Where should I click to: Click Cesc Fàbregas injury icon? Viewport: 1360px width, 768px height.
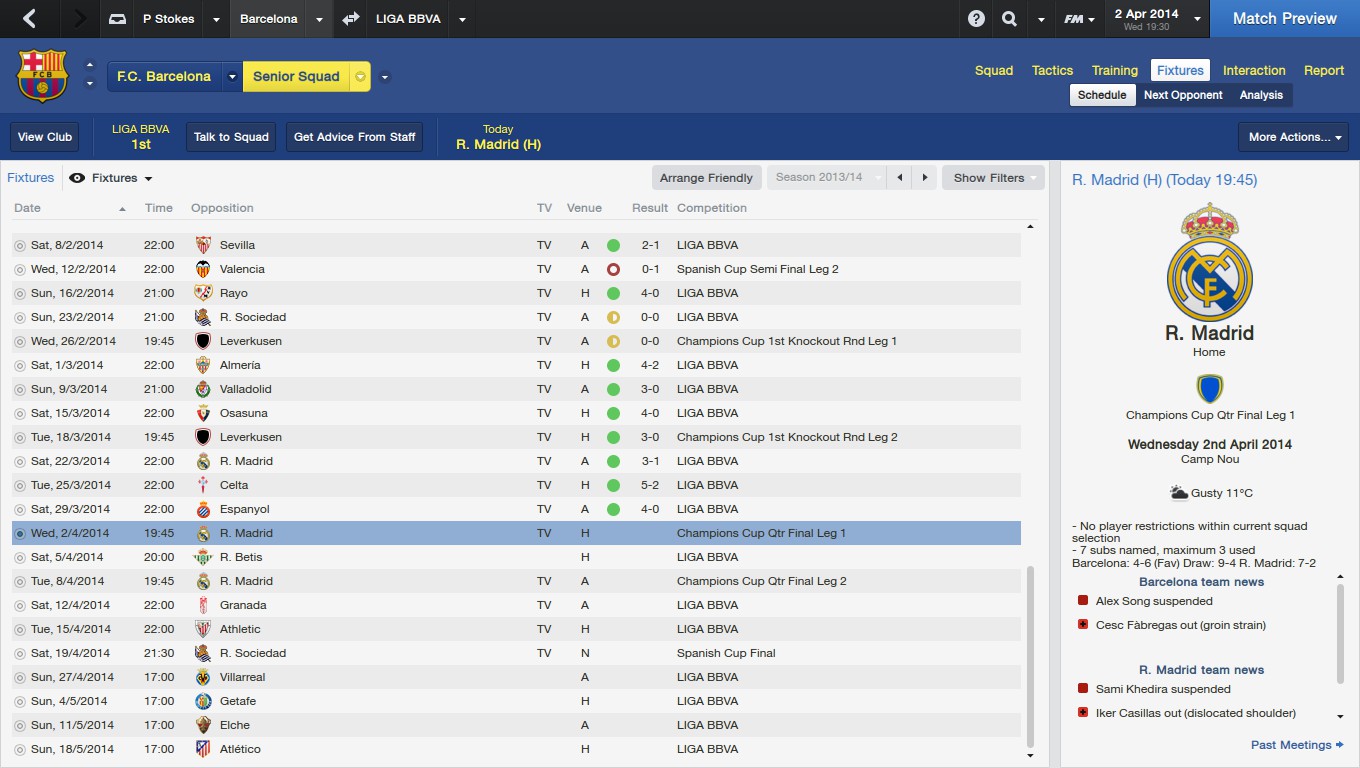[x=1082, y=625]
